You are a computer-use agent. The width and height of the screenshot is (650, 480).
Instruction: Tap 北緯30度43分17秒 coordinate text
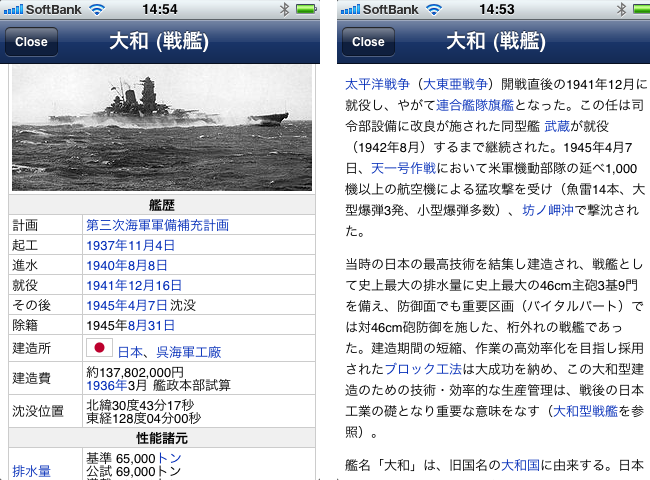[140, 405]
